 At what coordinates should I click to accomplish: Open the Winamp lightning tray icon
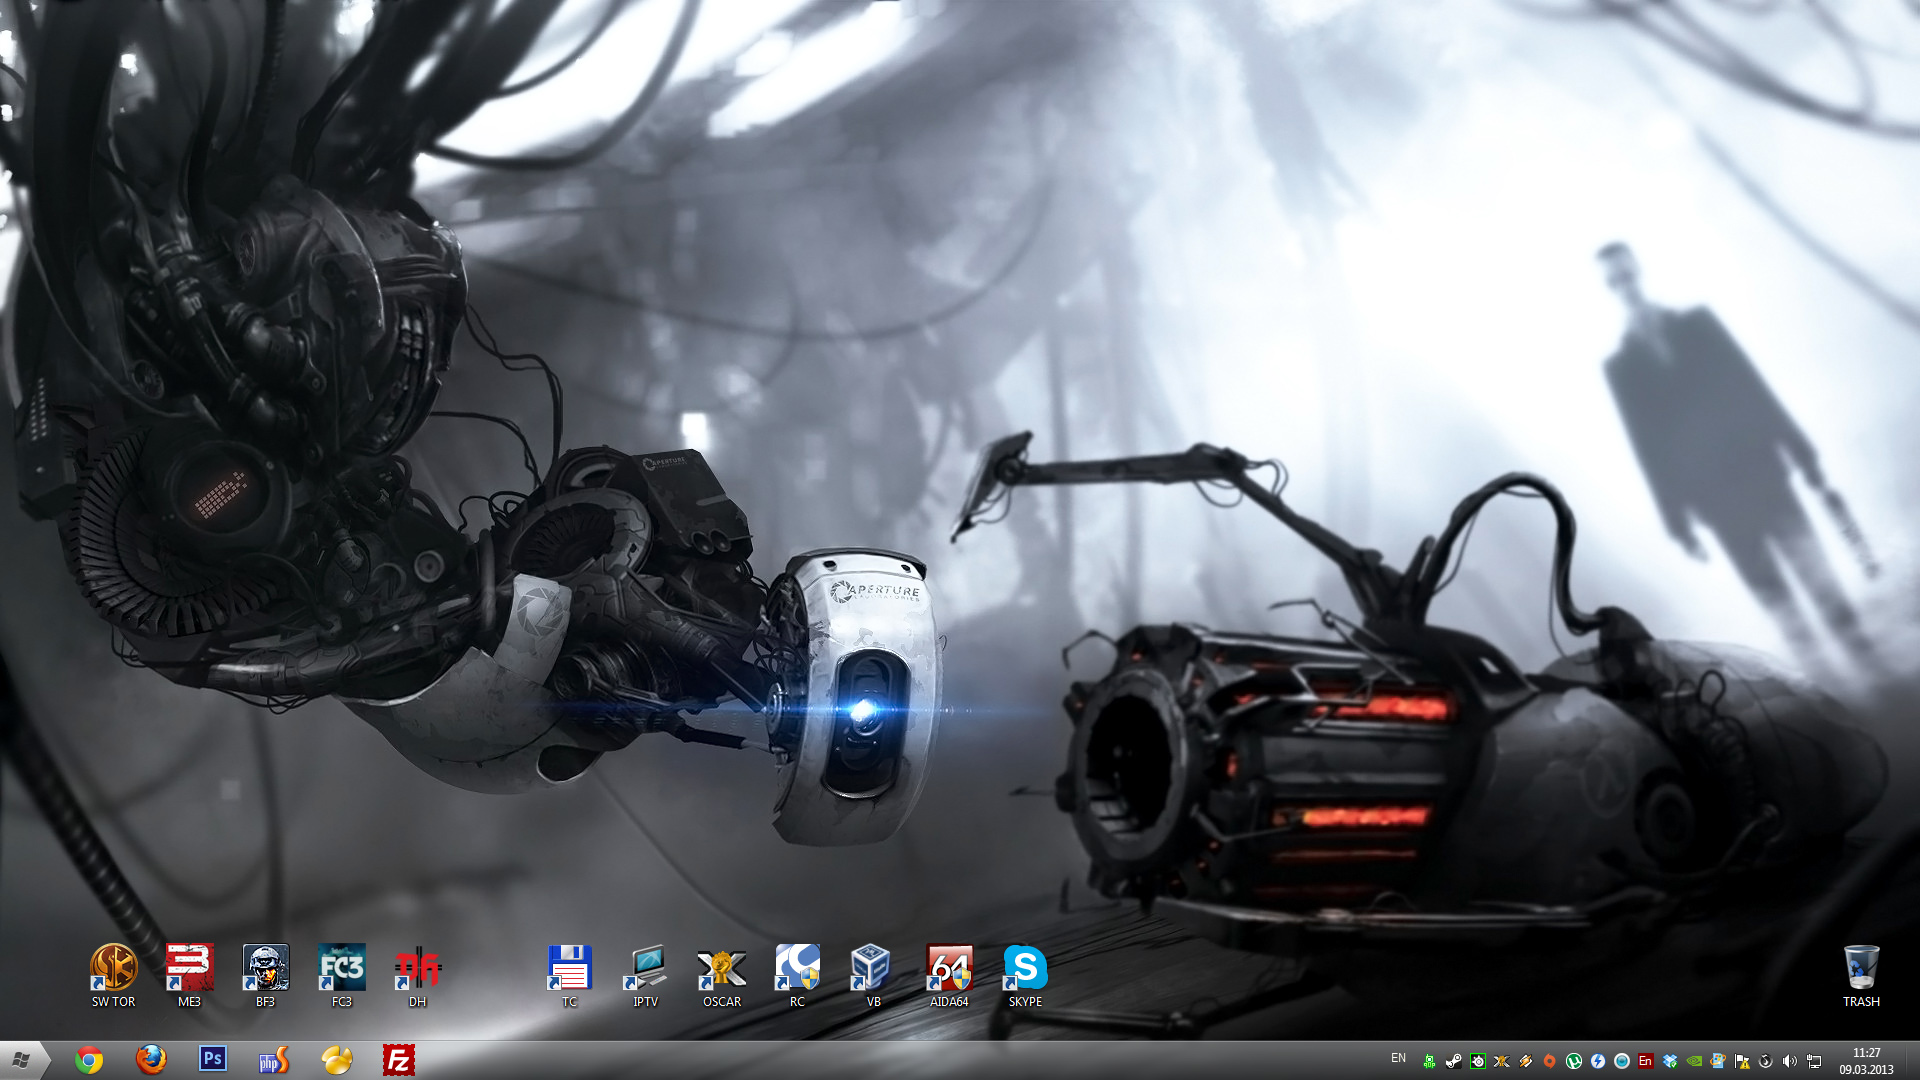tap(1526, 1061)
